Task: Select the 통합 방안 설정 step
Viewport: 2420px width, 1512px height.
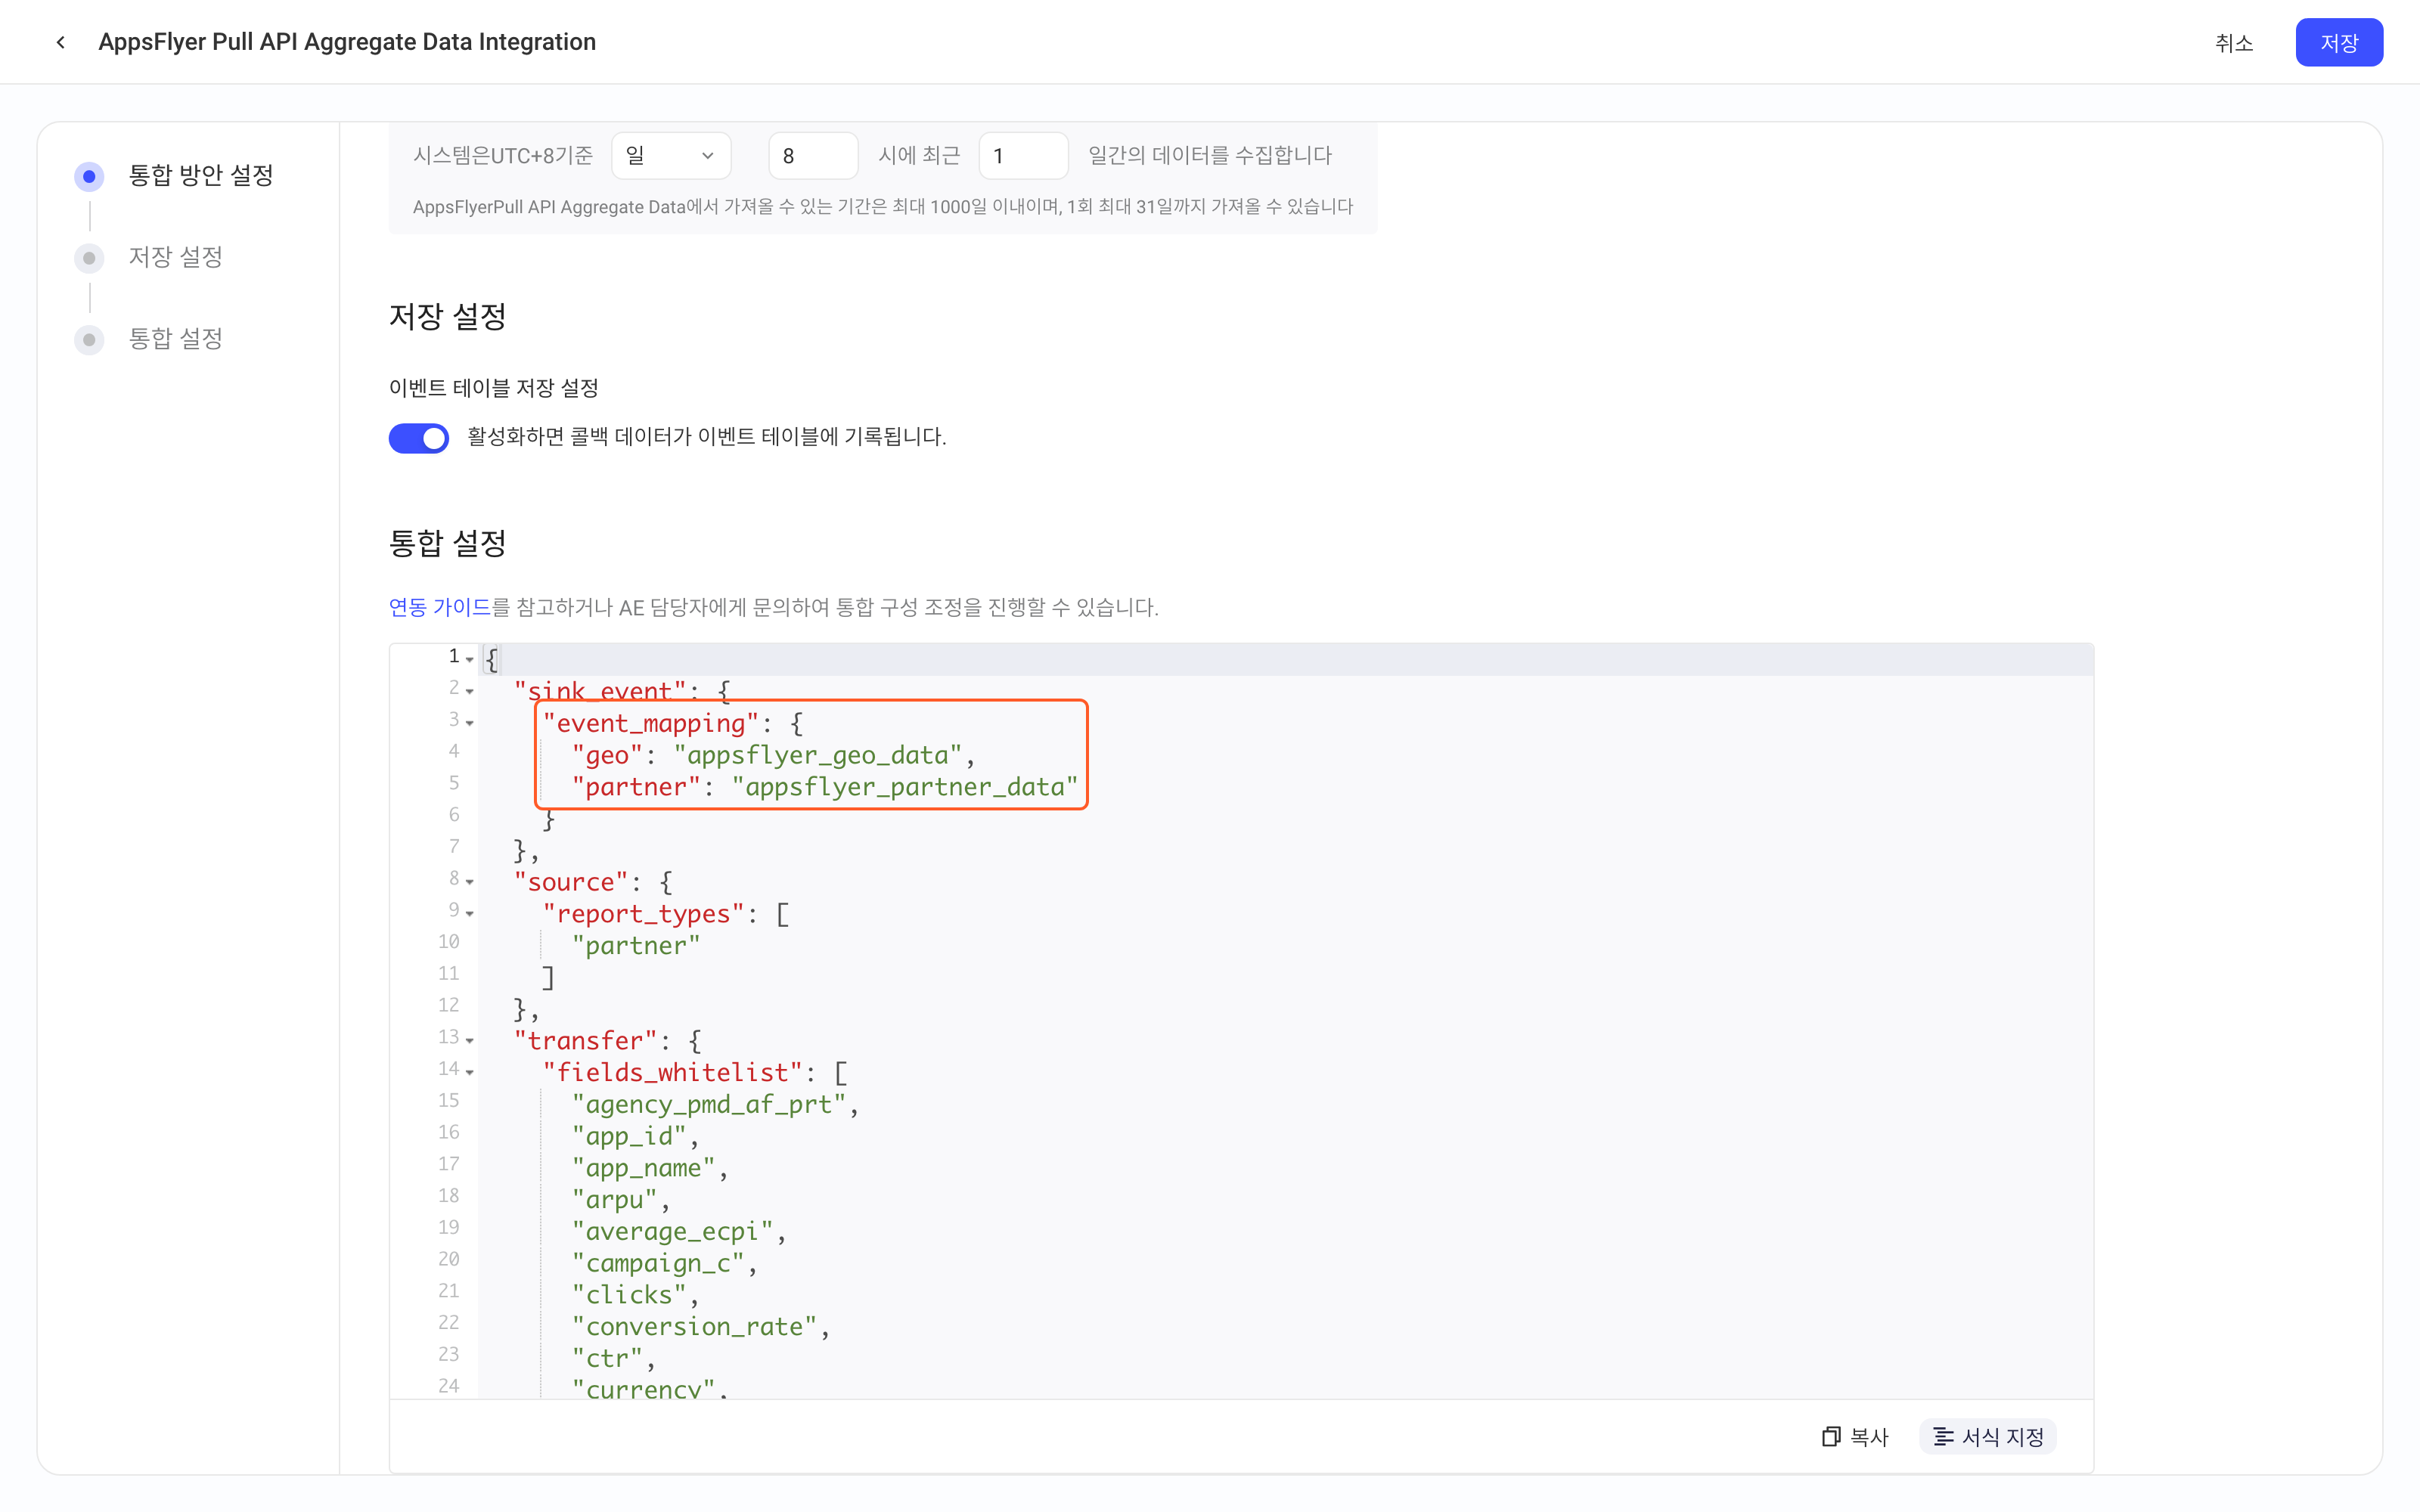Action: (x=201, y=176)
